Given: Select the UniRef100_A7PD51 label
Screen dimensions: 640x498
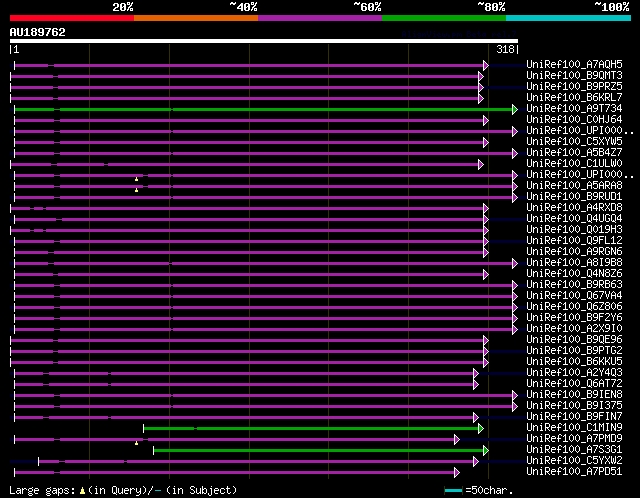Looking at the screenshot, I should tap(574, 472).
